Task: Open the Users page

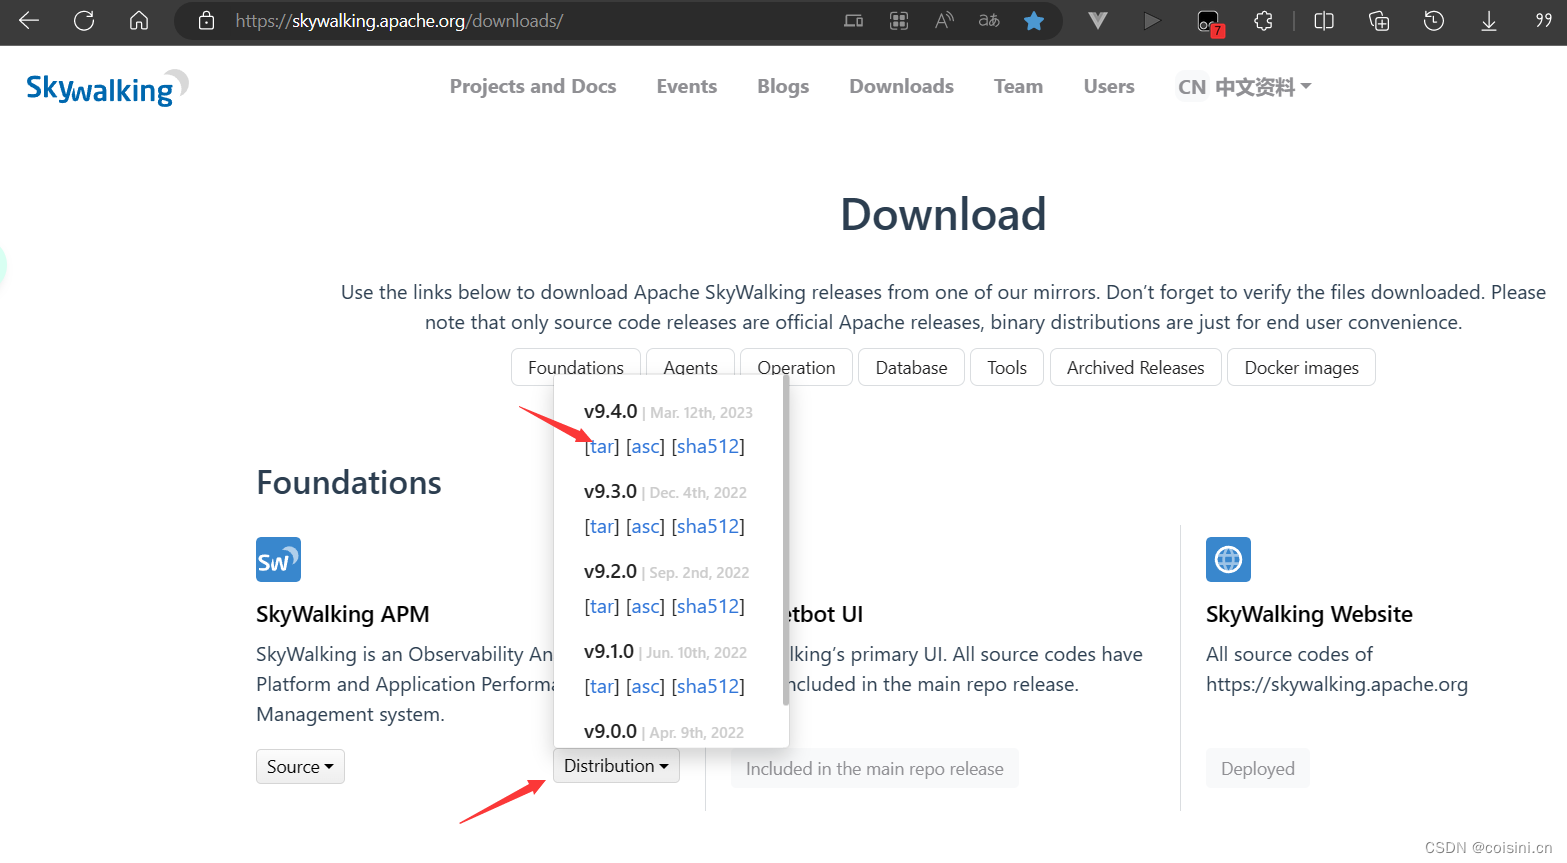Action: click(x=1109, y=86)
